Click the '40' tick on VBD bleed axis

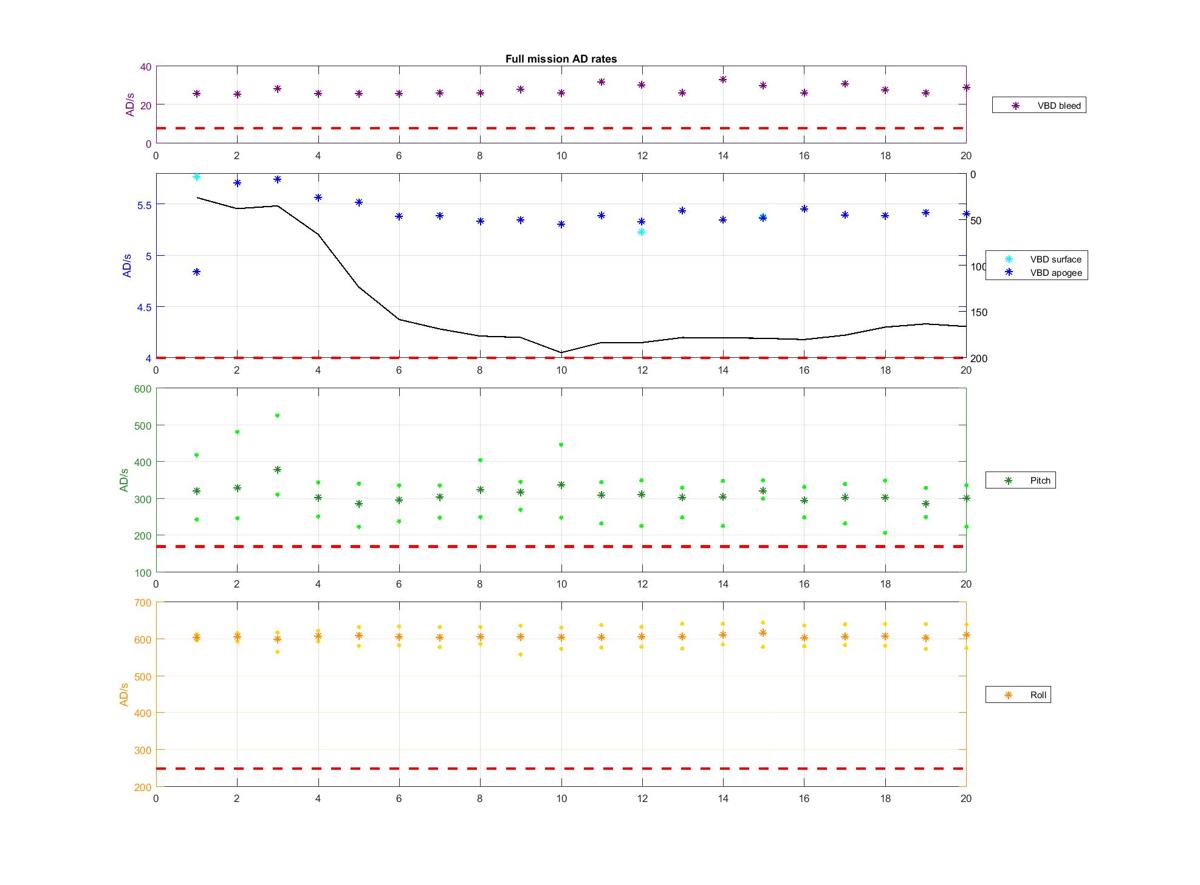(x=145, y=67)
